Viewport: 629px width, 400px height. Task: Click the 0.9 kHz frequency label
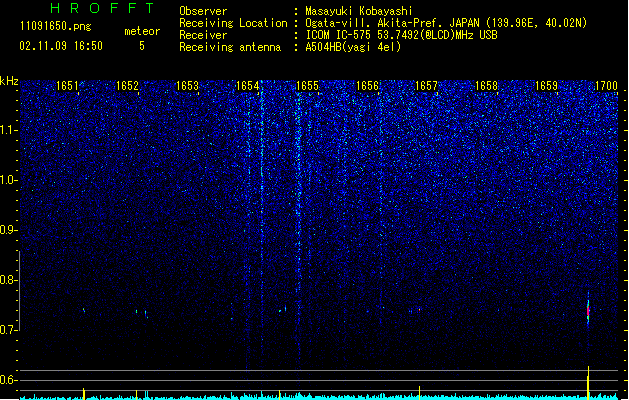click(x=9, y=230)
